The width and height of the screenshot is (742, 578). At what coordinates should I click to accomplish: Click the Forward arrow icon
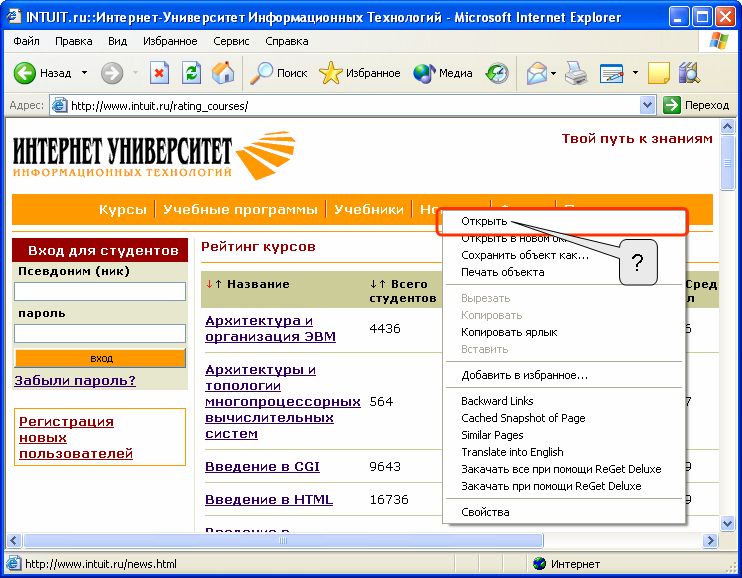(x=112, y=73)
